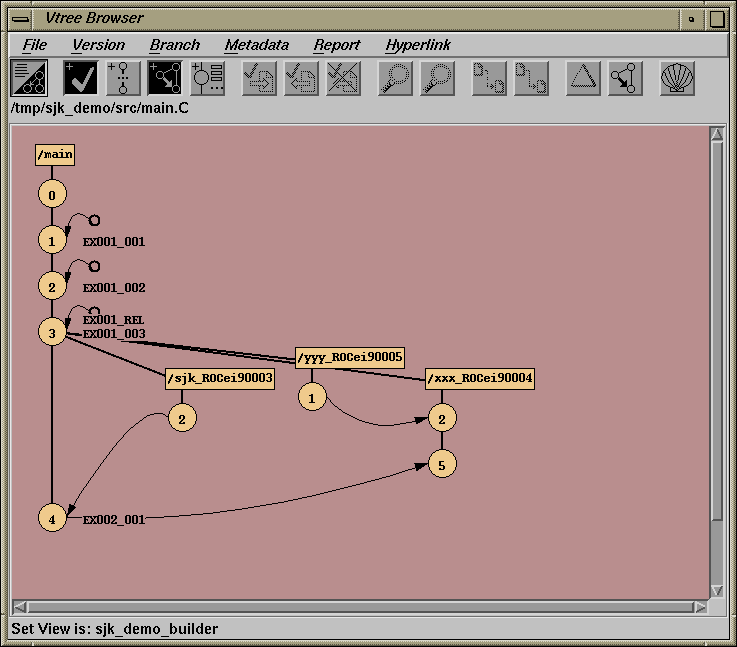Screen dimensions: 737x647
Task: Toggle the merge arrows display toolbar button
Action: [x=165, y=78]
